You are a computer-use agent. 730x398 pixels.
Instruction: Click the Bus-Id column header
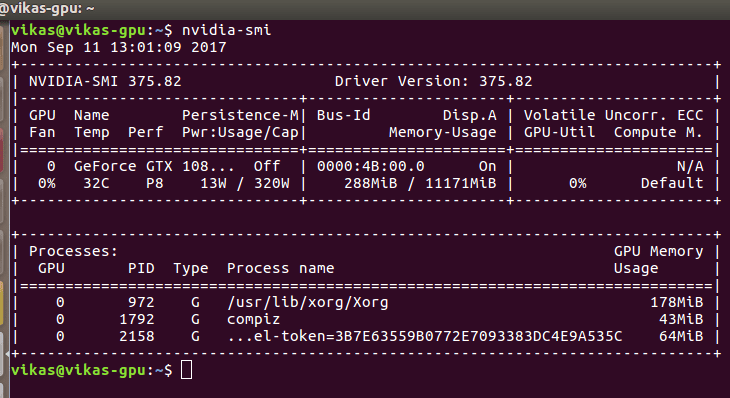click(344, 115)
